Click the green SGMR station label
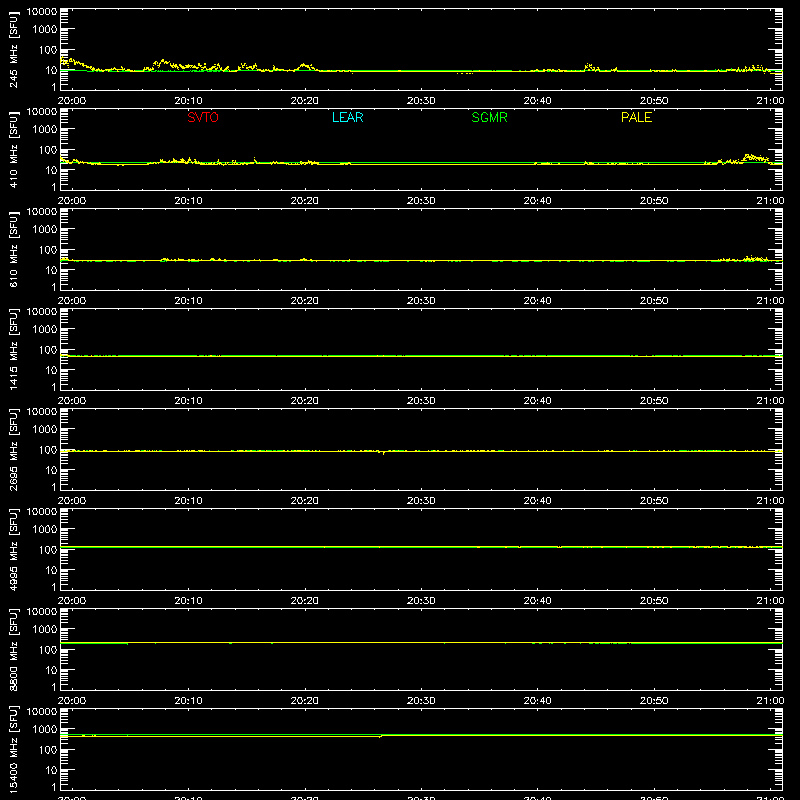This screenshot has width=800, height=800. coord(489,117)
